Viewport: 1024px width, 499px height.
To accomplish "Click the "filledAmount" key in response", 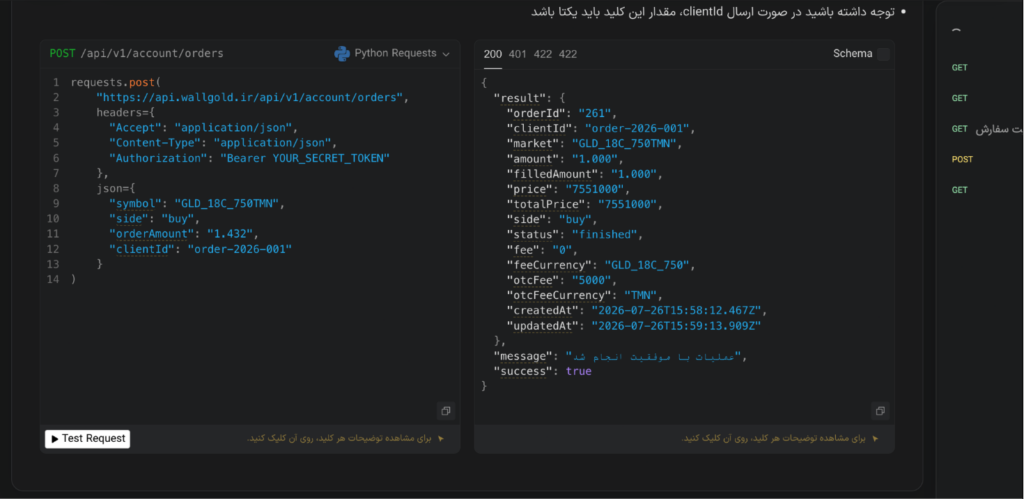I will coord(552,174).
